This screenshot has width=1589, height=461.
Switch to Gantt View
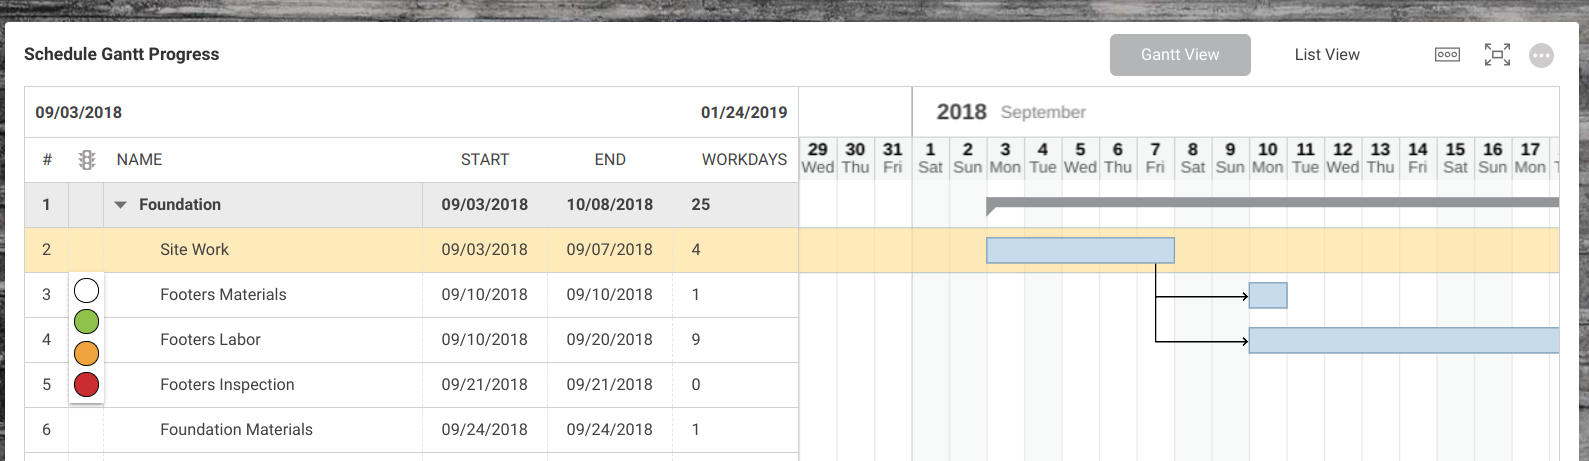[1180, 55]
